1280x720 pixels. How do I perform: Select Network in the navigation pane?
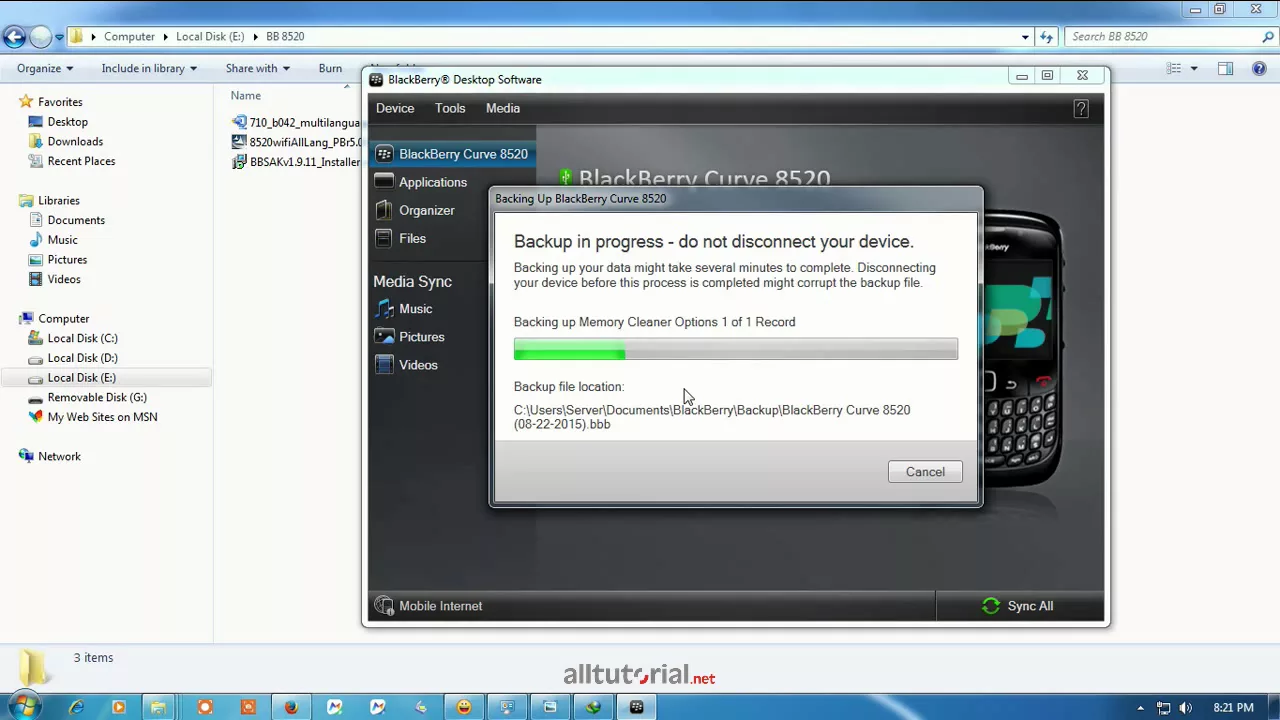point(59,456)
